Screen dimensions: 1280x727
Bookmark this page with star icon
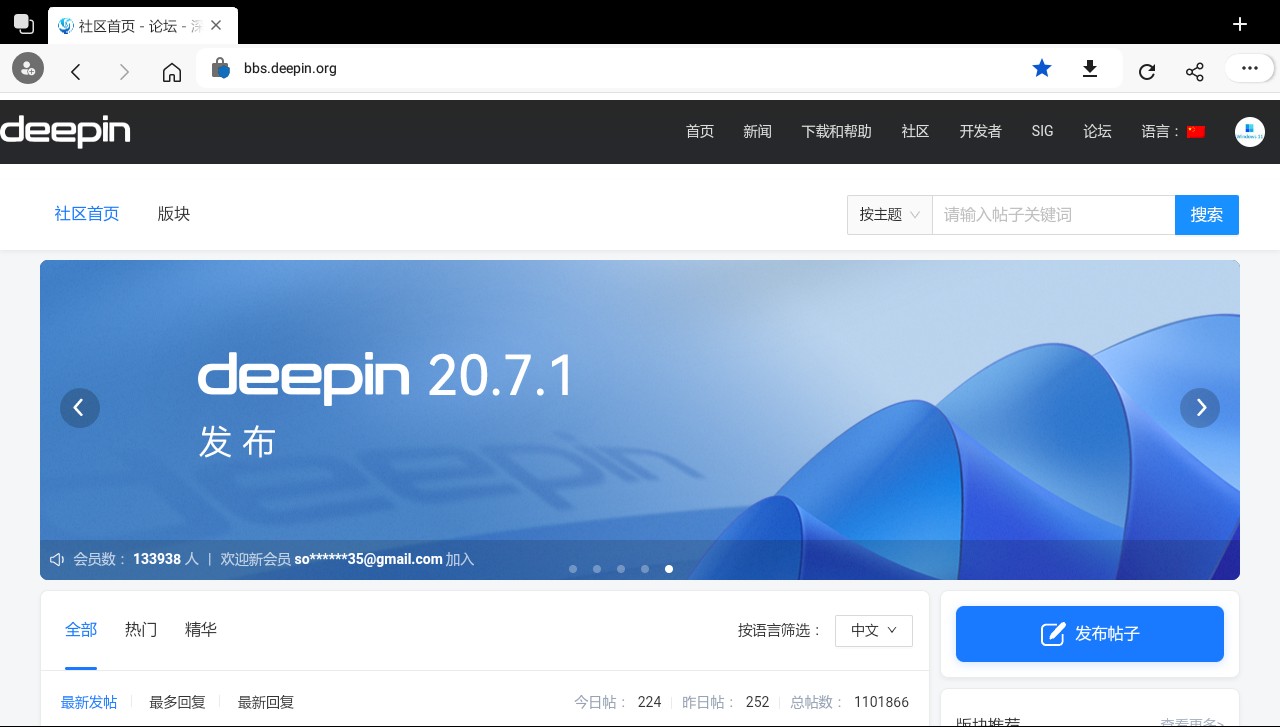click(1042, 68)
